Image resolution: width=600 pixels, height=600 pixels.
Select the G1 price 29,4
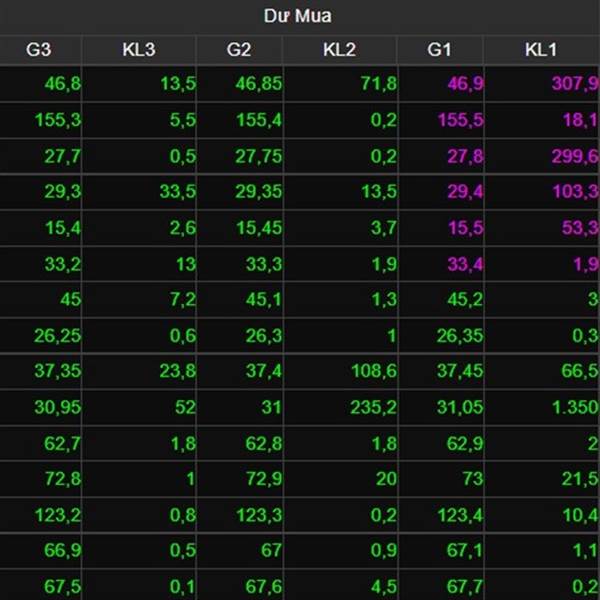pyautogui.click(x=465, y=191)
